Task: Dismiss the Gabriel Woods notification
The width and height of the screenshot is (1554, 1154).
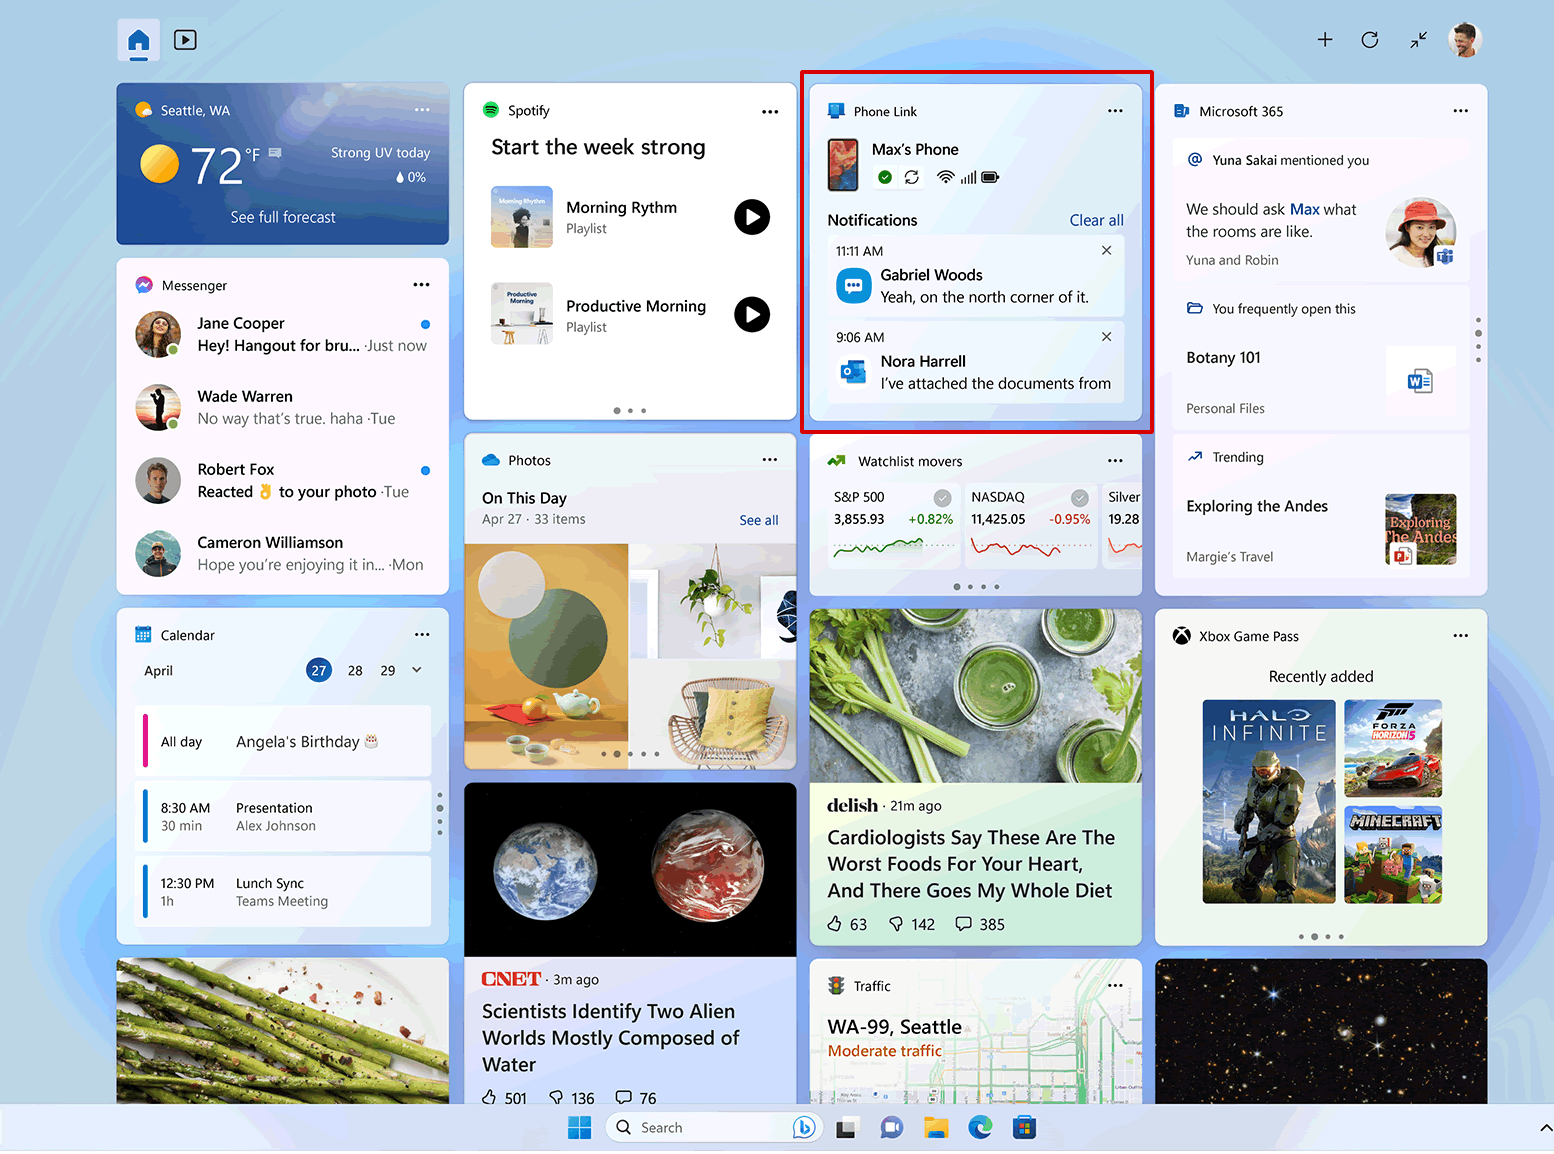Action: (x=1107, y=251)
